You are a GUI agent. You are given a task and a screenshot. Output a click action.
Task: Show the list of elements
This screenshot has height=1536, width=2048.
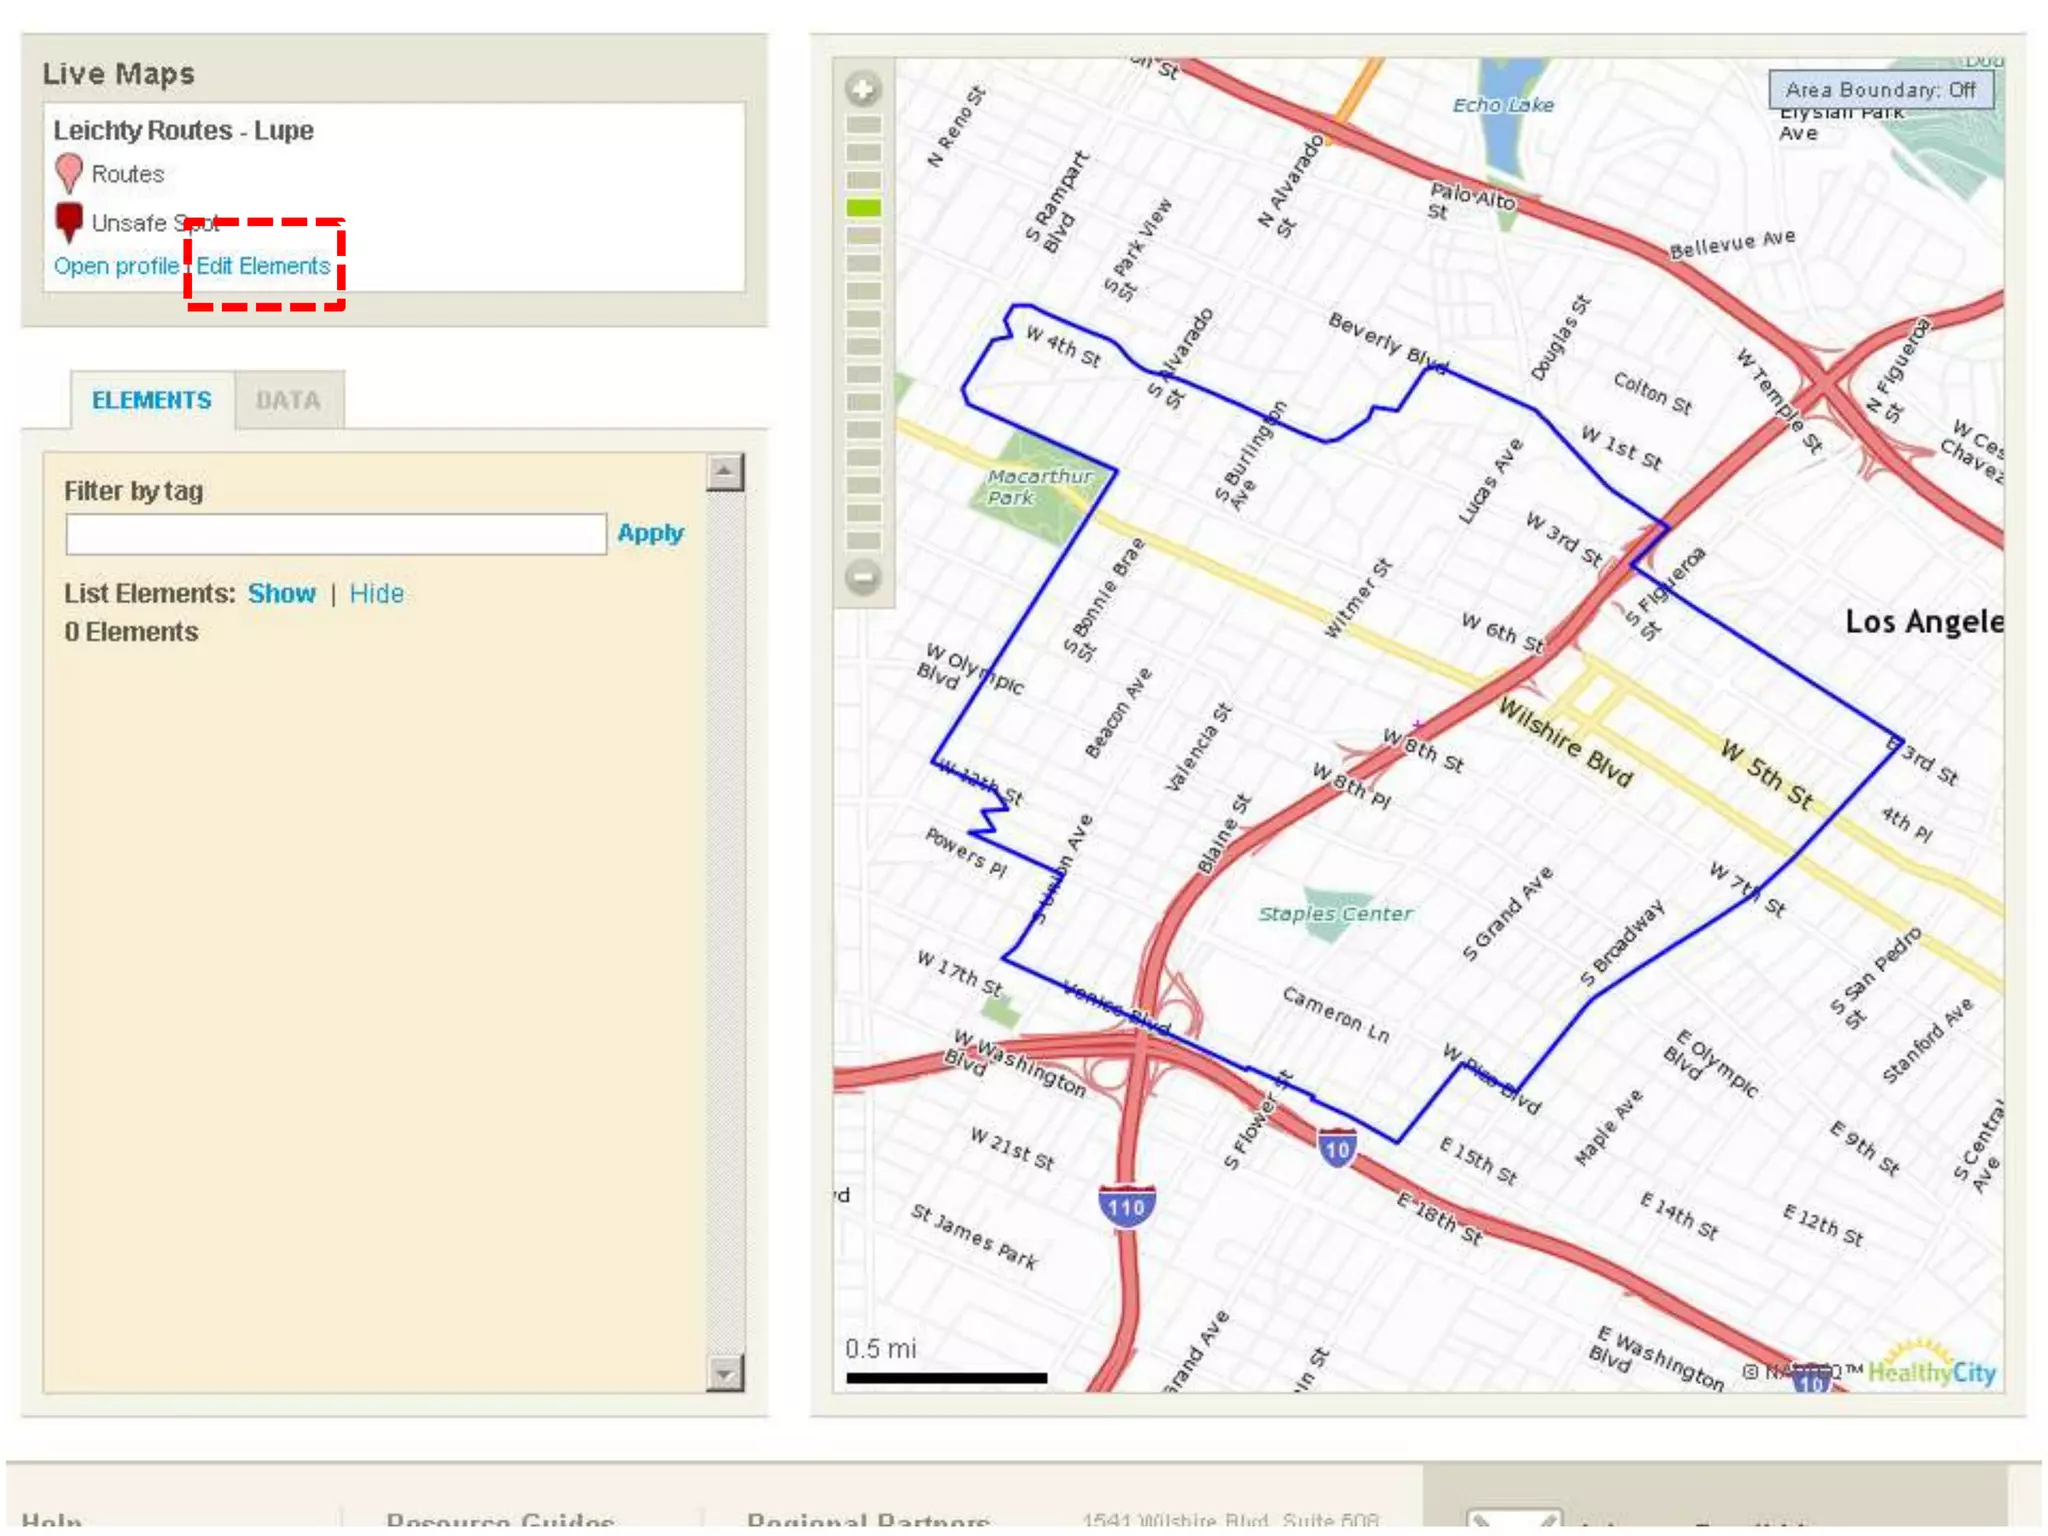pyautogui.click(x=282, y=594)
